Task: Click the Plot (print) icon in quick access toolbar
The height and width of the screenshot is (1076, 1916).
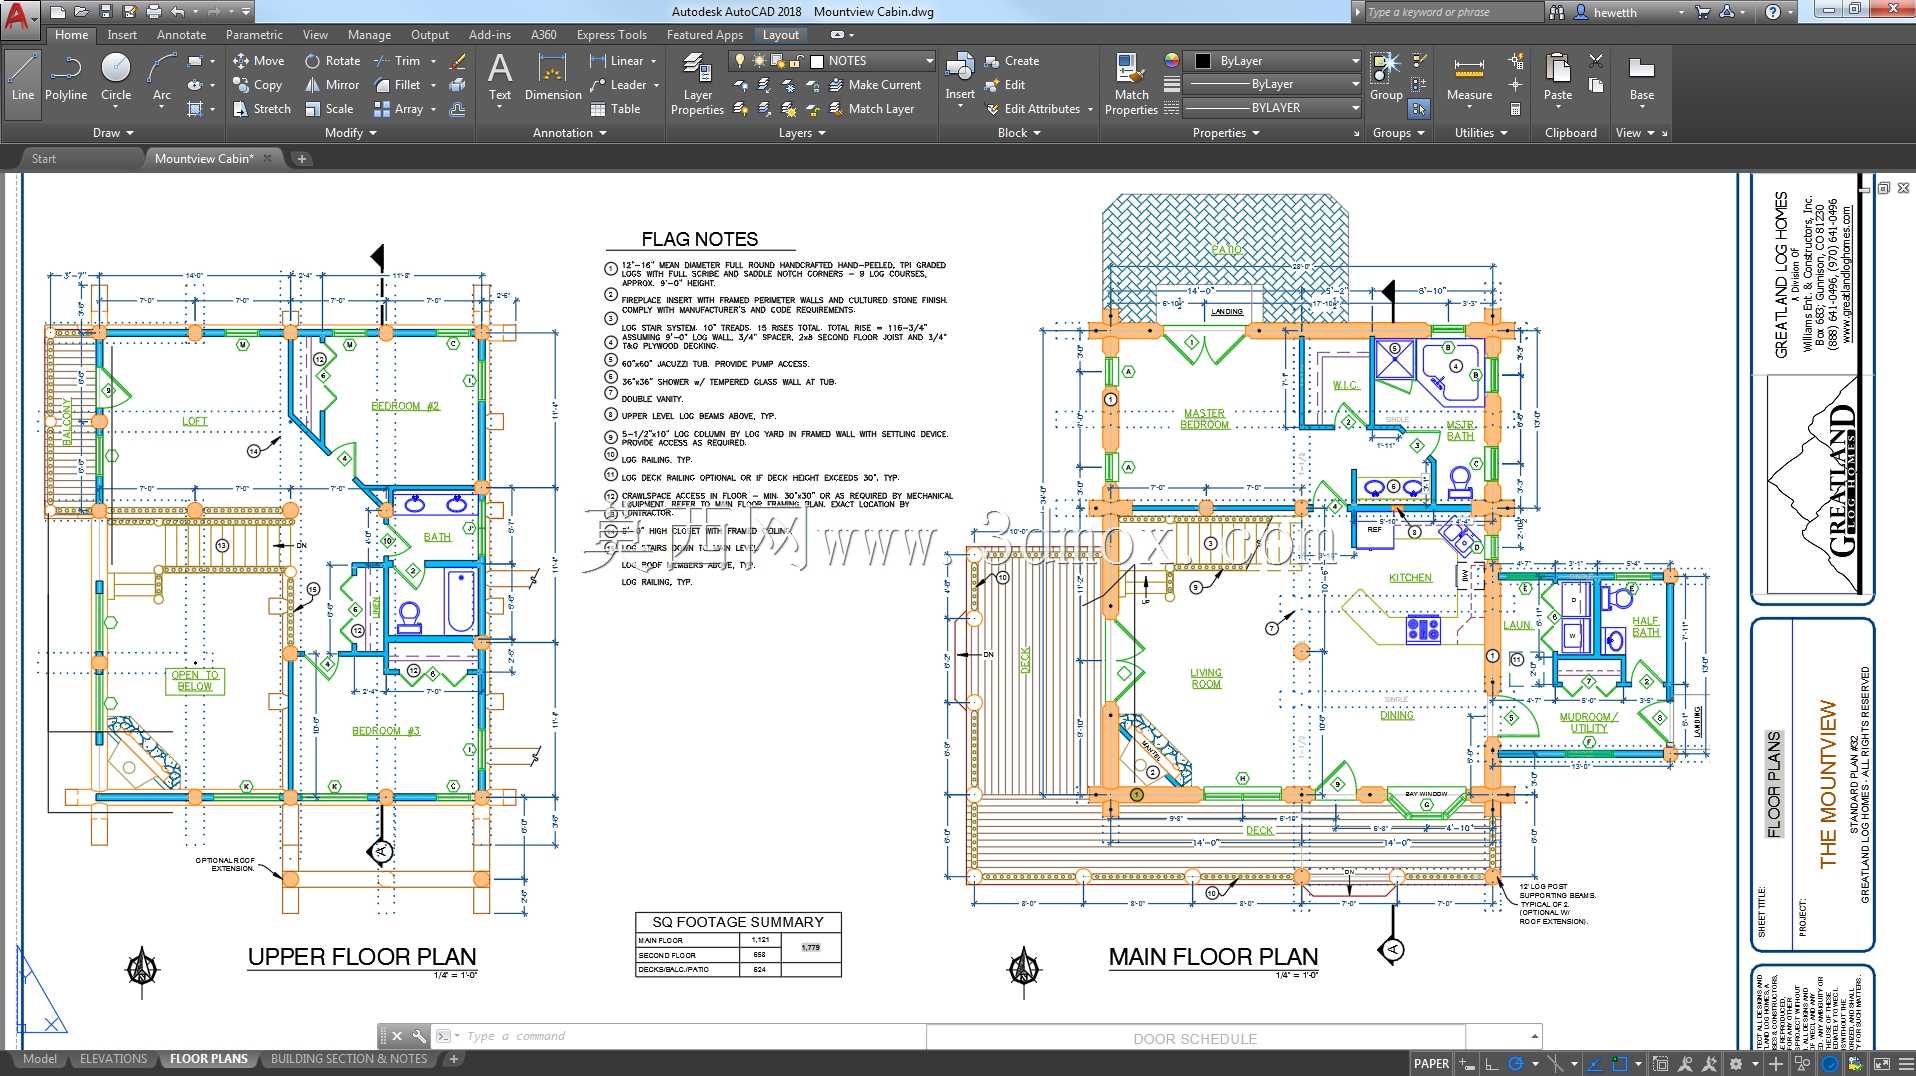Action: point(153,12)
